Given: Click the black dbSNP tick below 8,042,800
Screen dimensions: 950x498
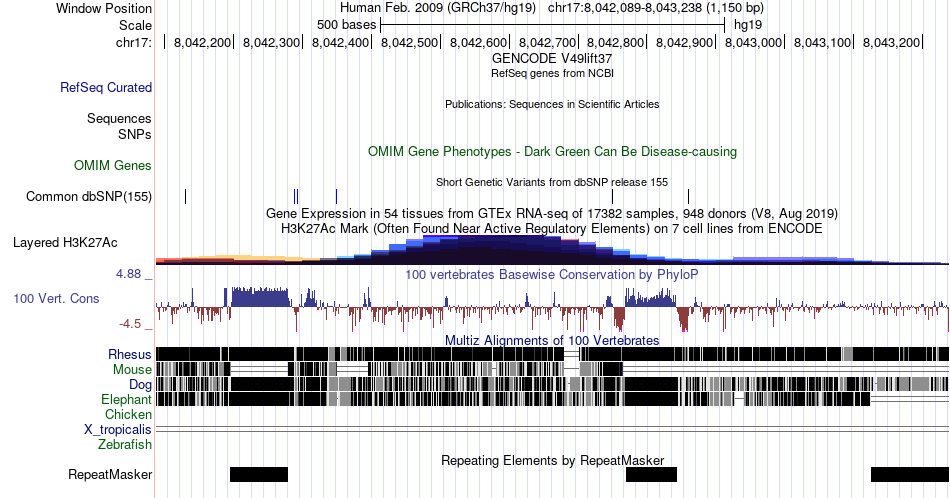Looking at the screenshot, I should pos(613,196).
